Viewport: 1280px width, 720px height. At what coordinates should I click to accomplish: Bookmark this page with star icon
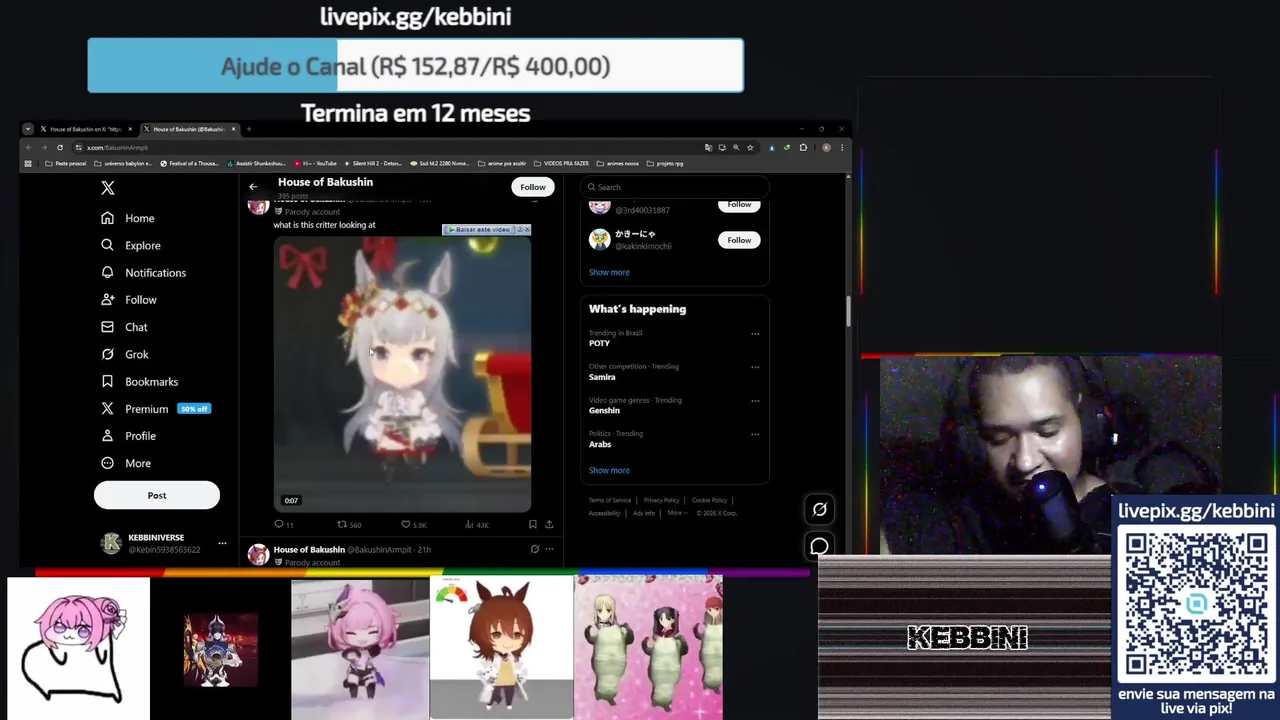point(750,147)
